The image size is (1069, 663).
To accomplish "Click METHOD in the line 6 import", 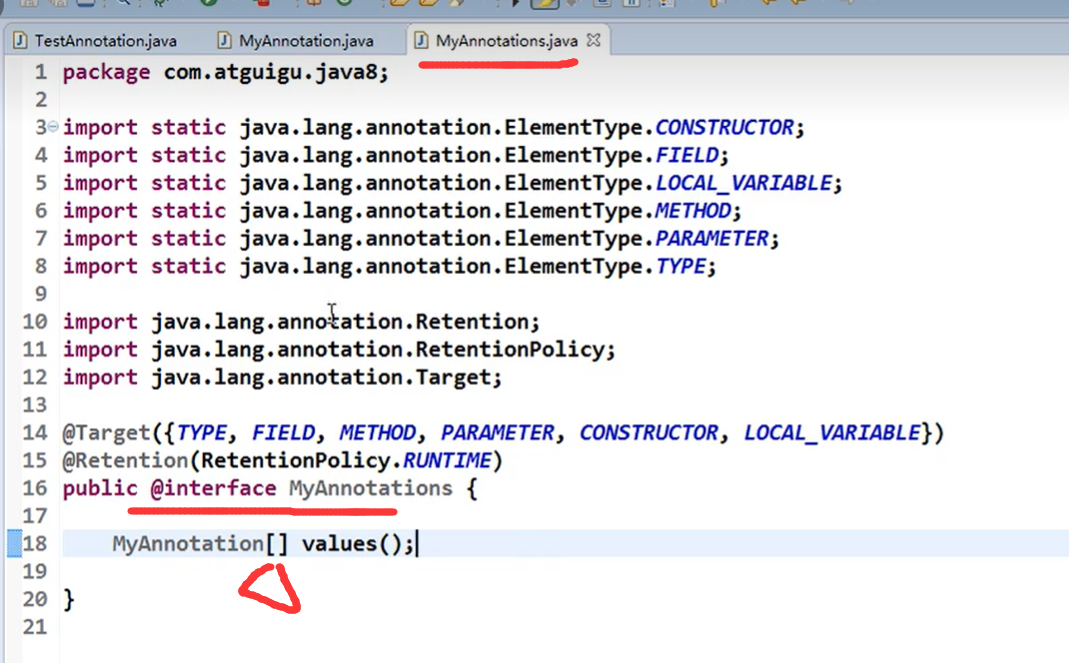I will coord(693,211).
